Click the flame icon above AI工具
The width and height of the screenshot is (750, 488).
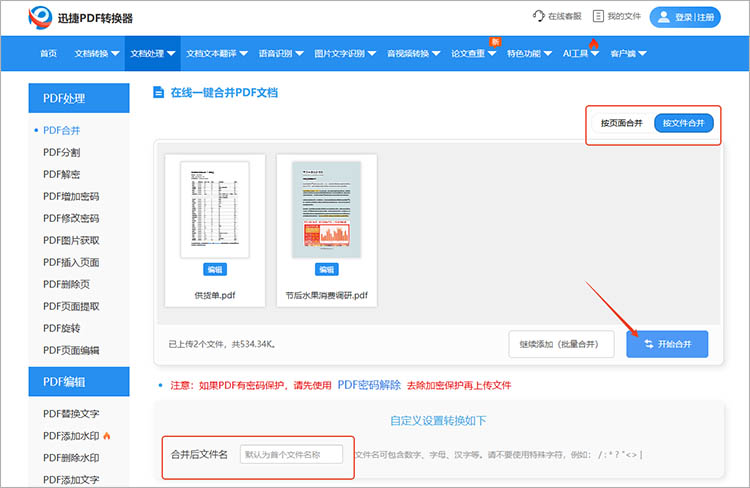pyautogui.click(x=594, y=44)
